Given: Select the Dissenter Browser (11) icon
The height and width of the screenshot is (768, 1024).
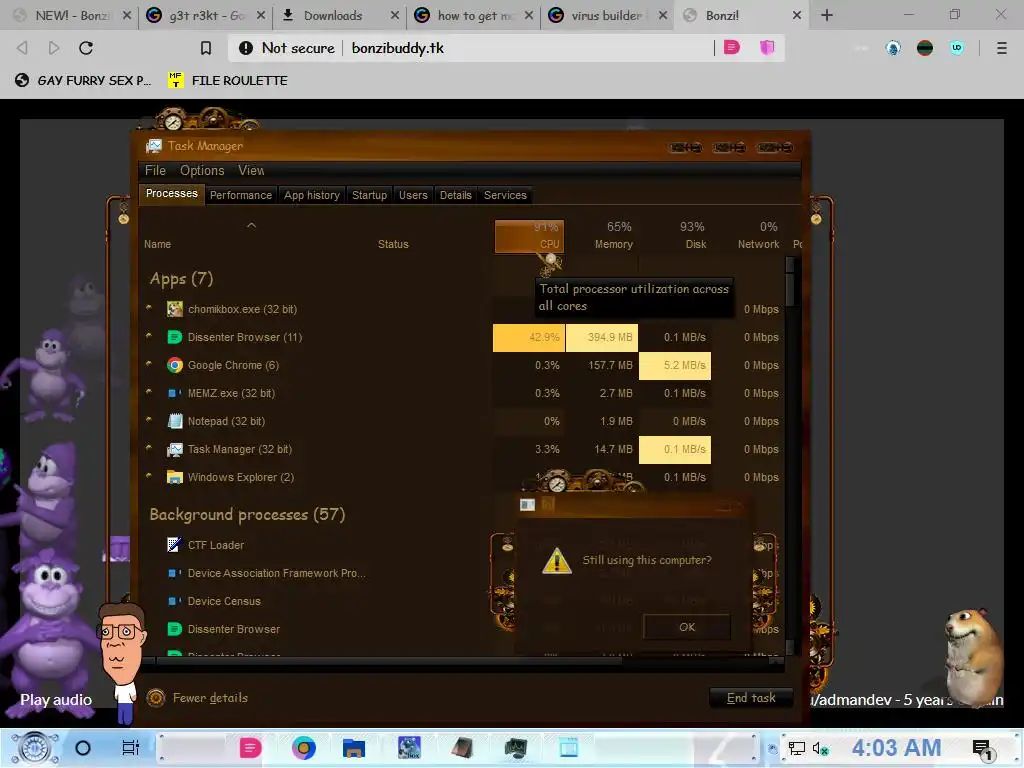Looking at the screenshot, I should tap(174, 337).
